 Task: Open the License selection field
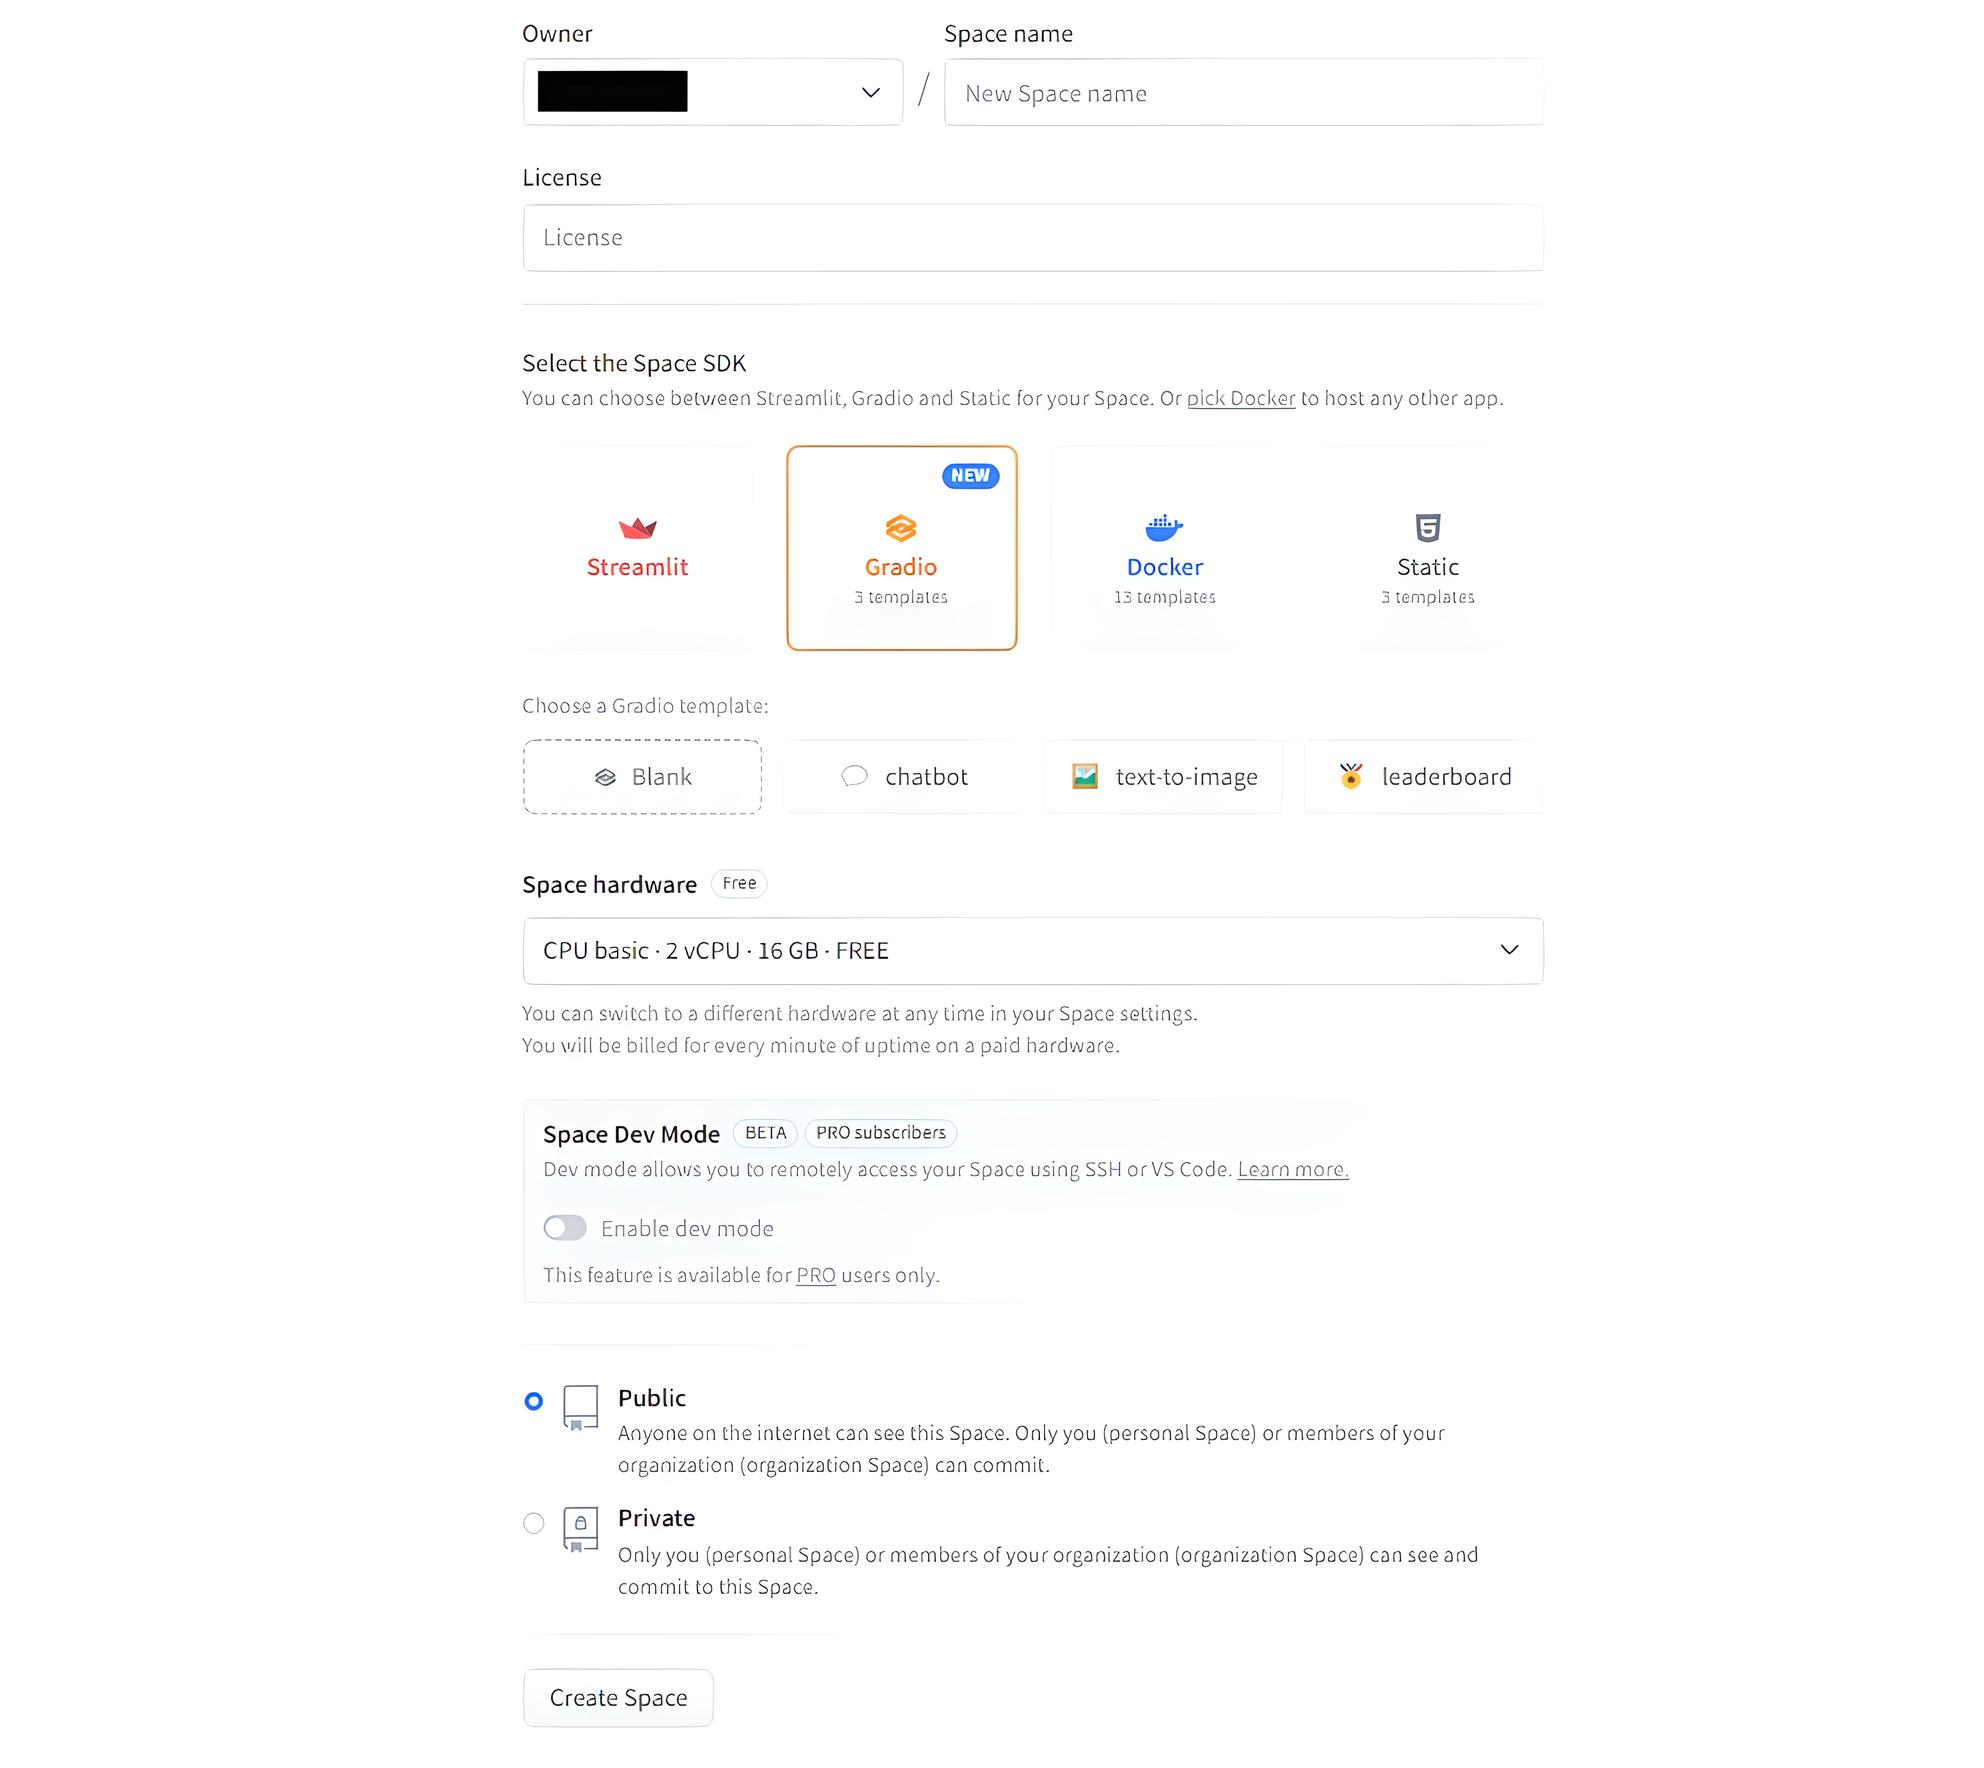[x=1033, y=238]
